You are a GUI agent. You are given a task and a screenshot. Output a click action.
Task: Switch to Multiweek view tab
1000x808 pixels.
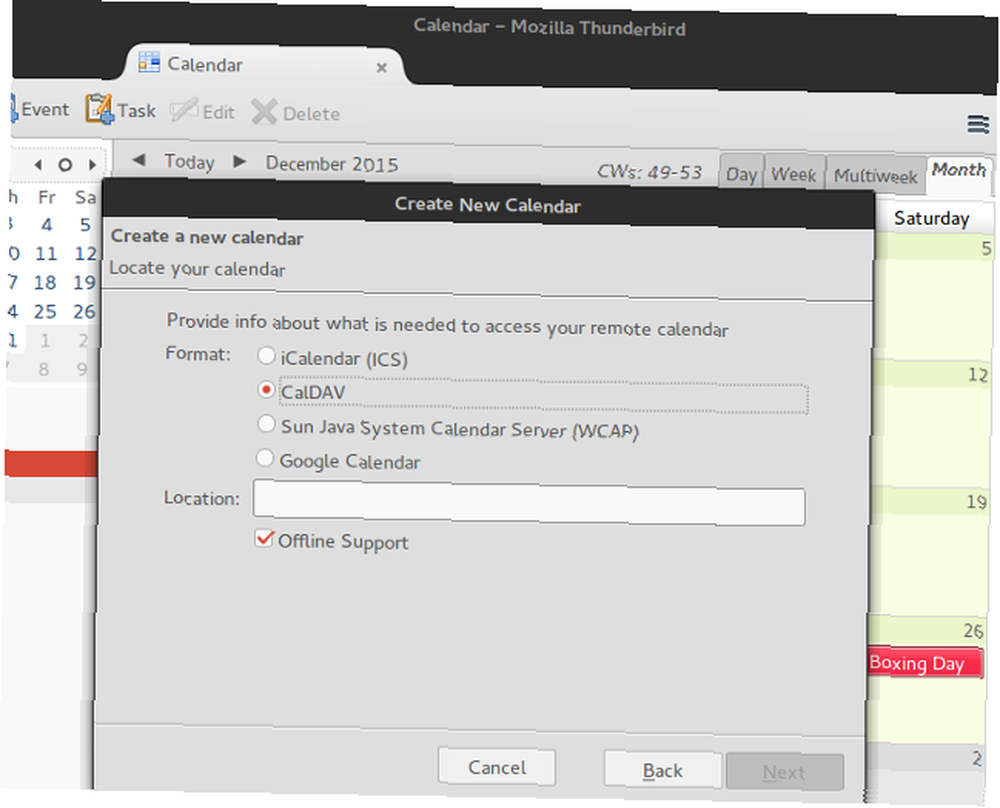point(876,175)
